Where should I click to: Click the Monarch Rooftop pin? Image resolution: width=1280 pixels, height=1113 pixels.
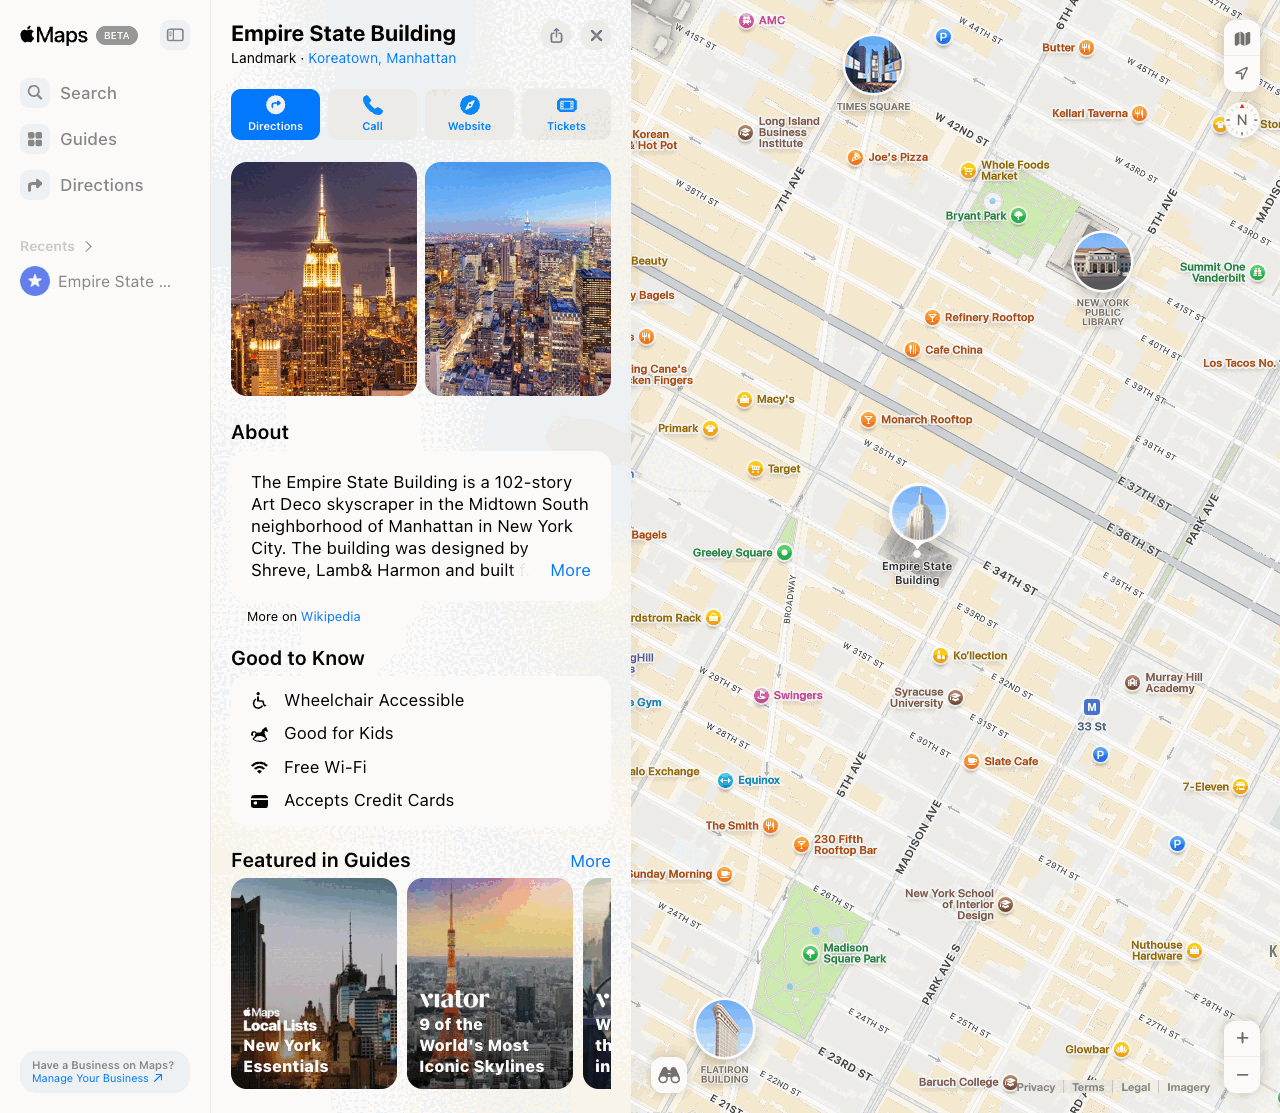(x=868, y=419)
